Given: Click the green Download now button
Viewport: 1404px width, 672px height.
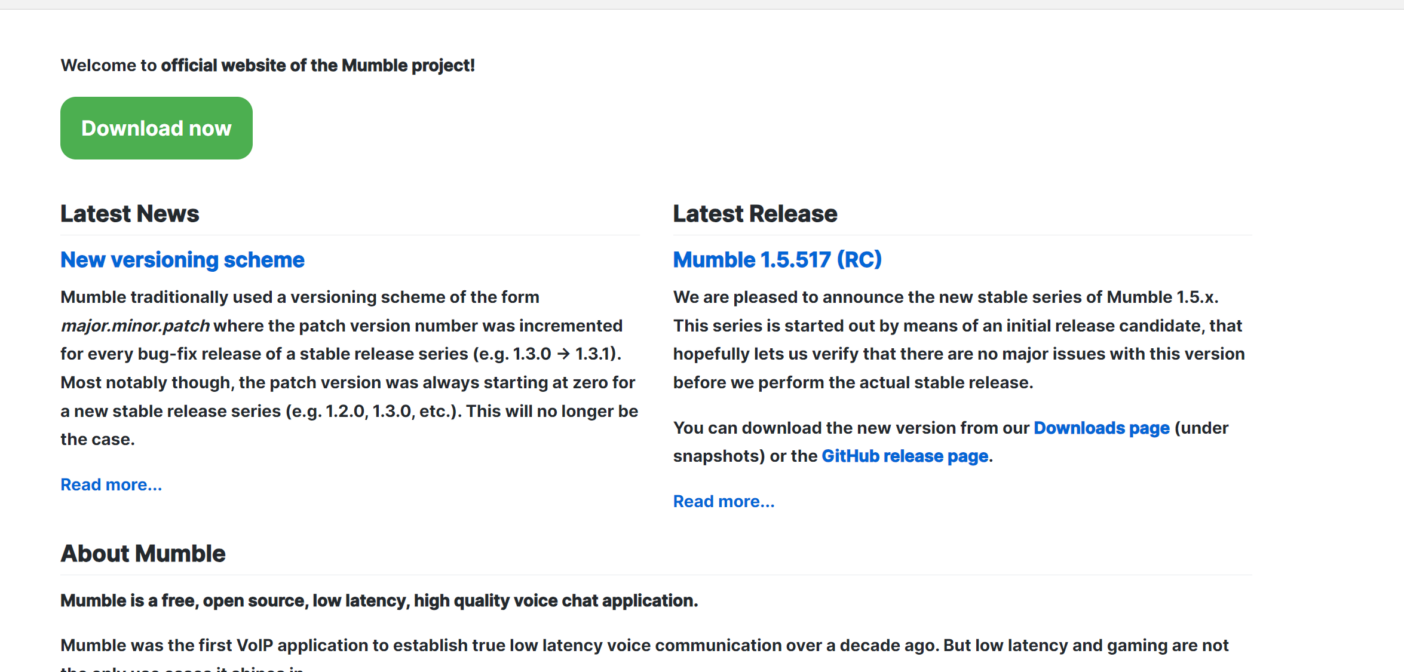Looking at the screenshot, I should pyautogui.click(x=156, y=128).
